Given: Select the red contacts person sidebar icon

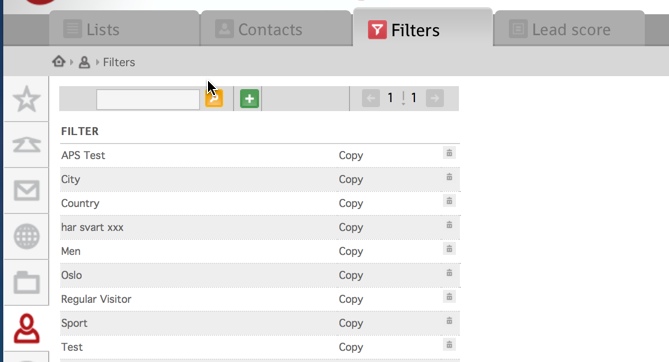Looking at the screenshot, I should 26,329.
